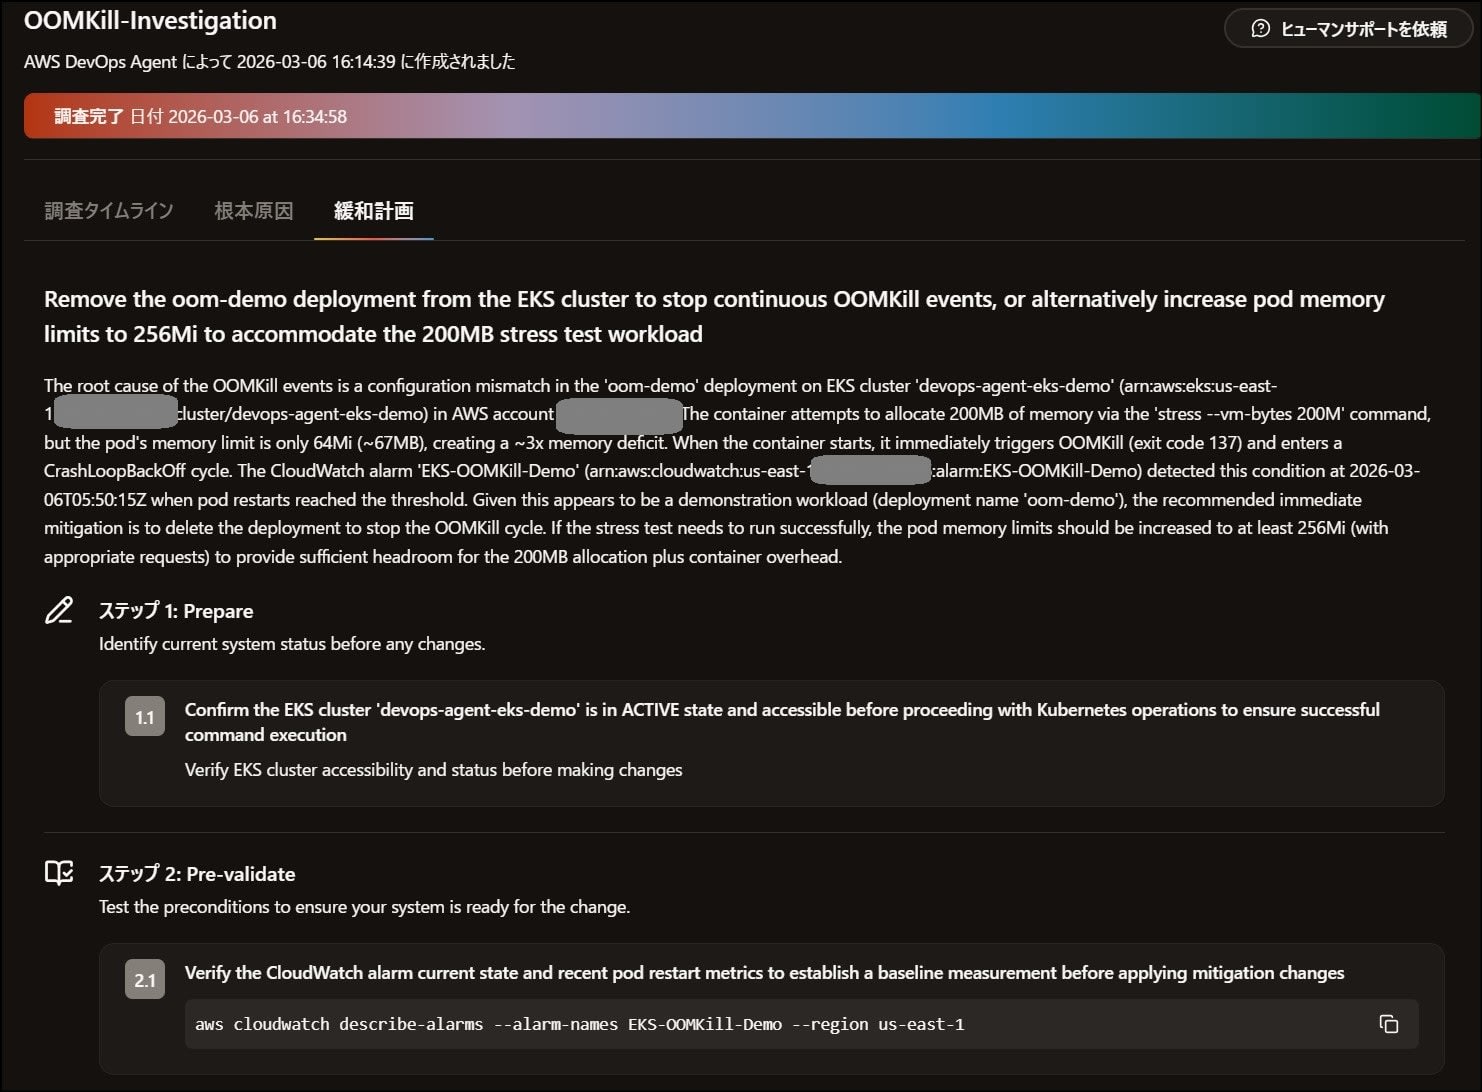Switch to the 調査タイムライン tab
The width and height of the screenshot is (1482, 1092).
click(109, 211)
